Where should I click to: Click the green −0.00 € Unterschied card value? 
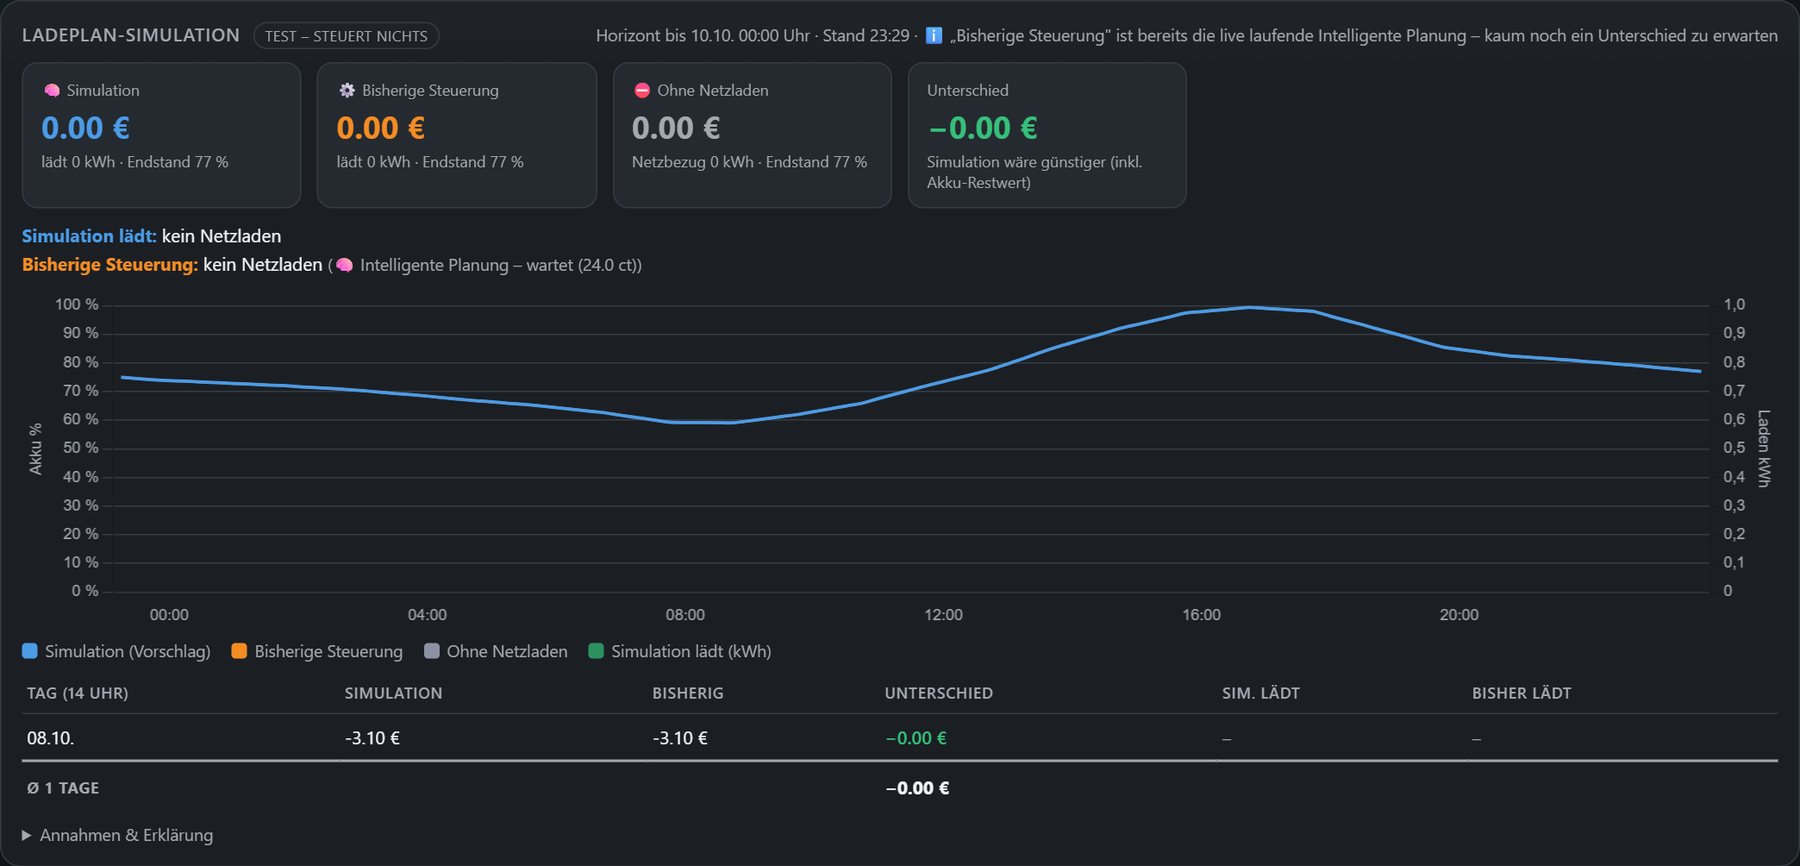(x=983, y=128)
